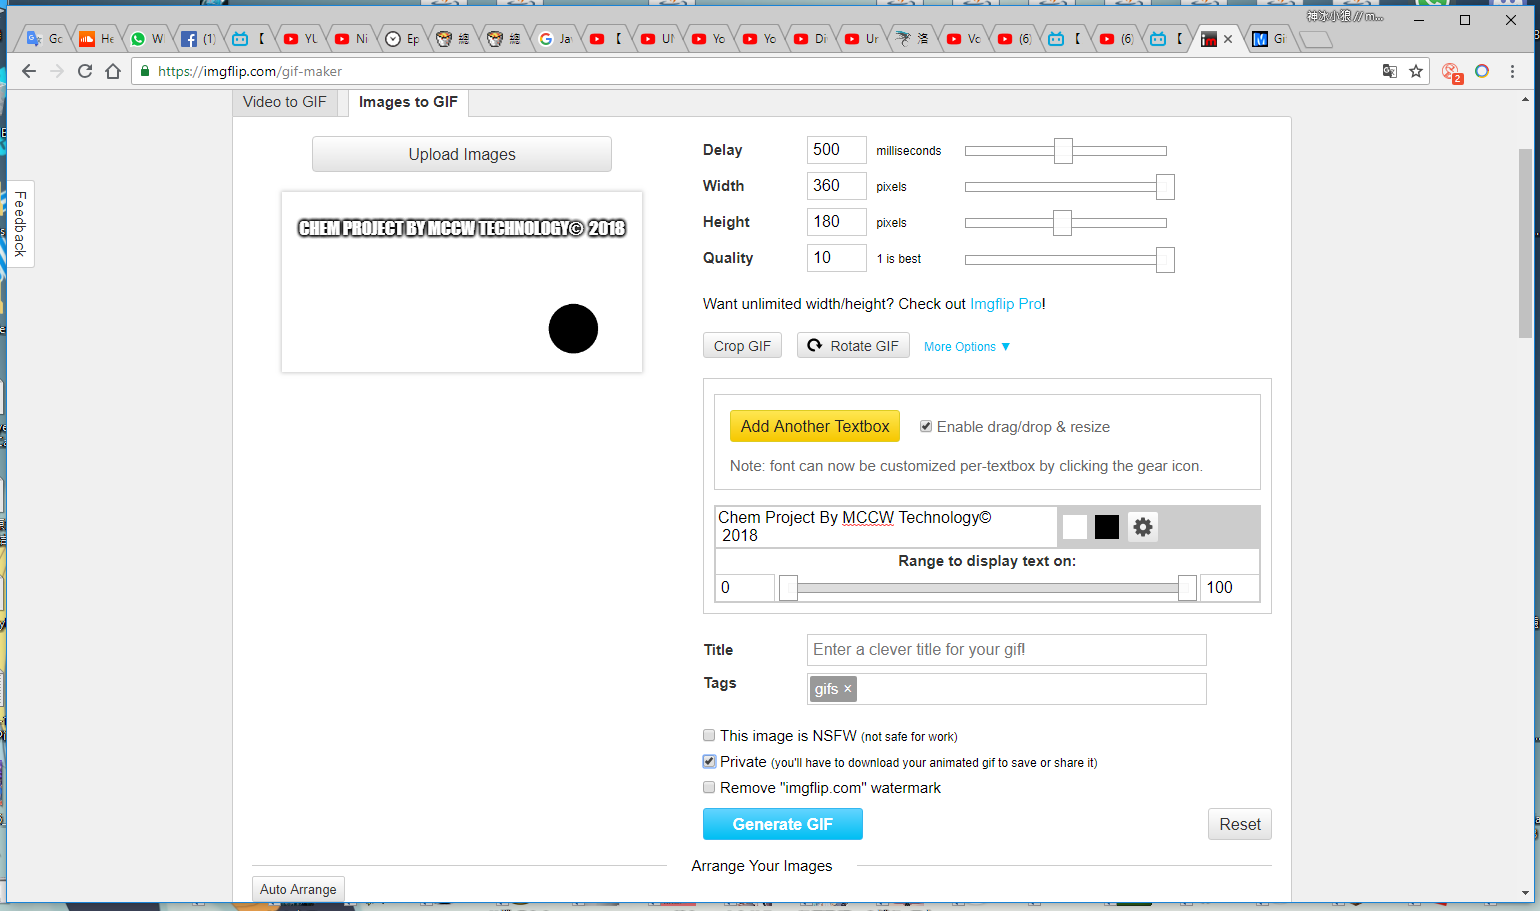
Task: Switch to the WhatsApp tab
Action: [x=147, y=39]
